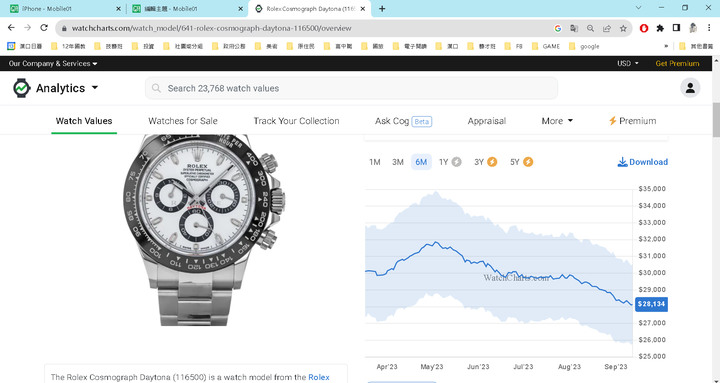Click the Rolex Daytona watch image
The height and width of the screenshot is (383, 720).
(204, 230)
